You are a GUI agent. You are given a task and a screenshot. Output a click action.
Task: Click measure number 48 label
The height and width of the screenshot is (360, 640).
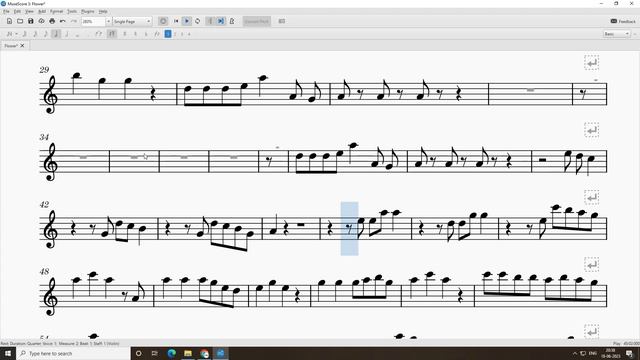pyautogui.click(x=44, y=271)
